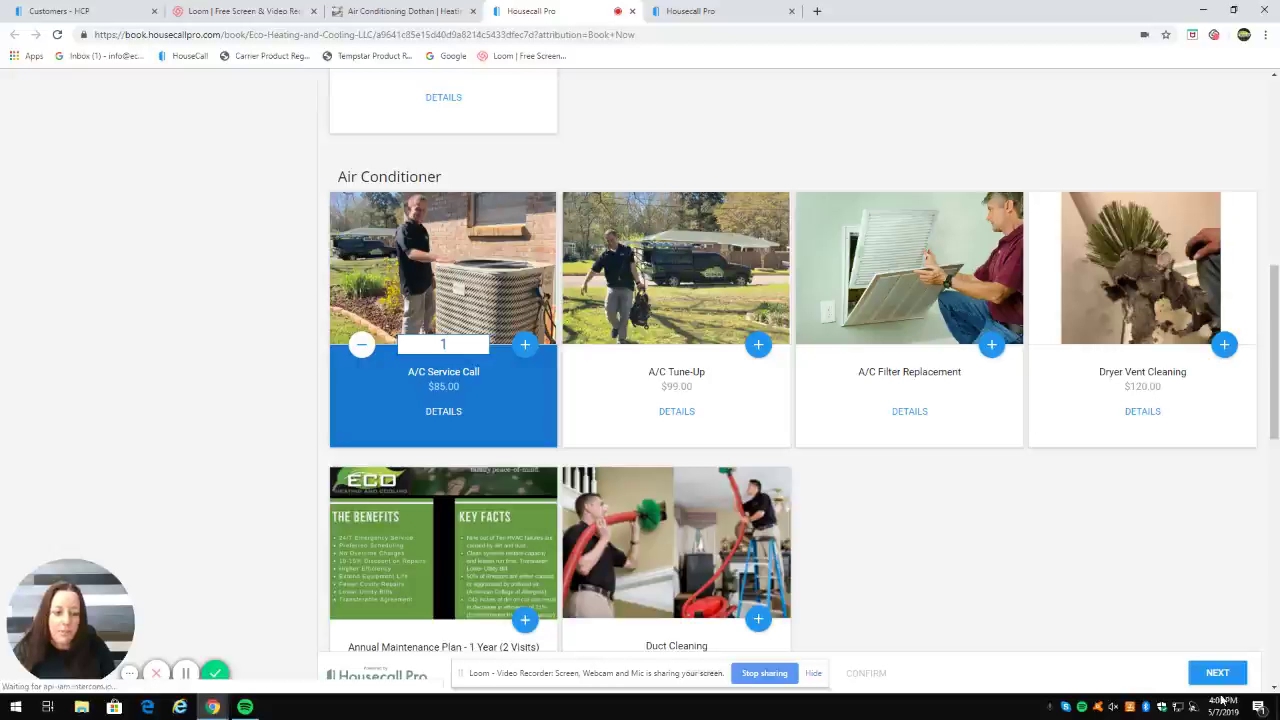The image size is (1280, 720).
Task: Stop sharing the Loom screen recording
Action: pos(764,673)
